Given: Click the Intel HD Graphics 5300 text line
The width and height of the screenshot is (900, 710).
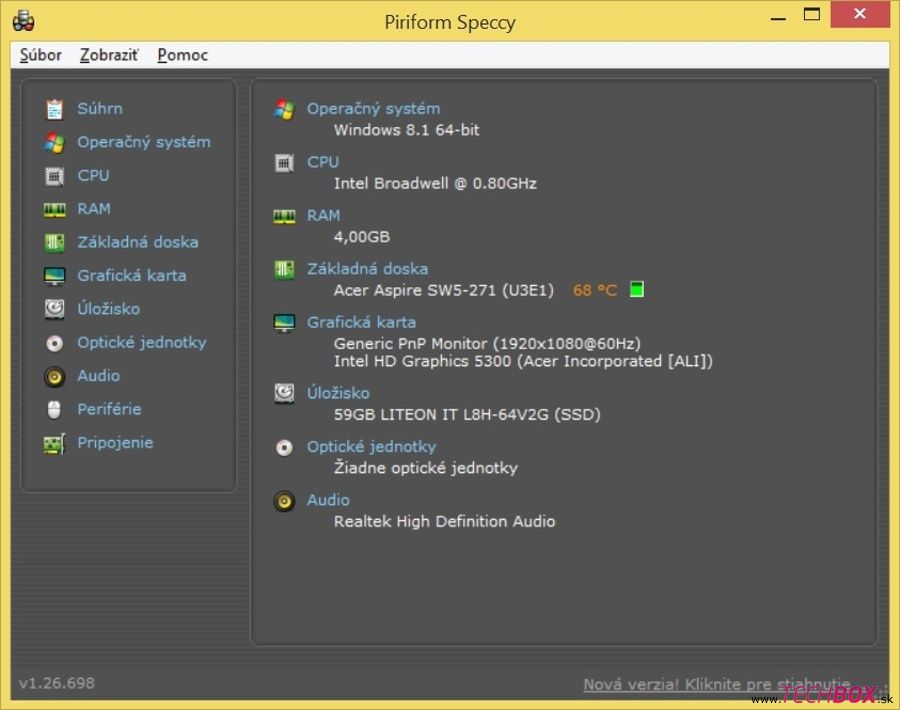Looking at the screenshot, I should pyautogui.click(x=523, y=362).
